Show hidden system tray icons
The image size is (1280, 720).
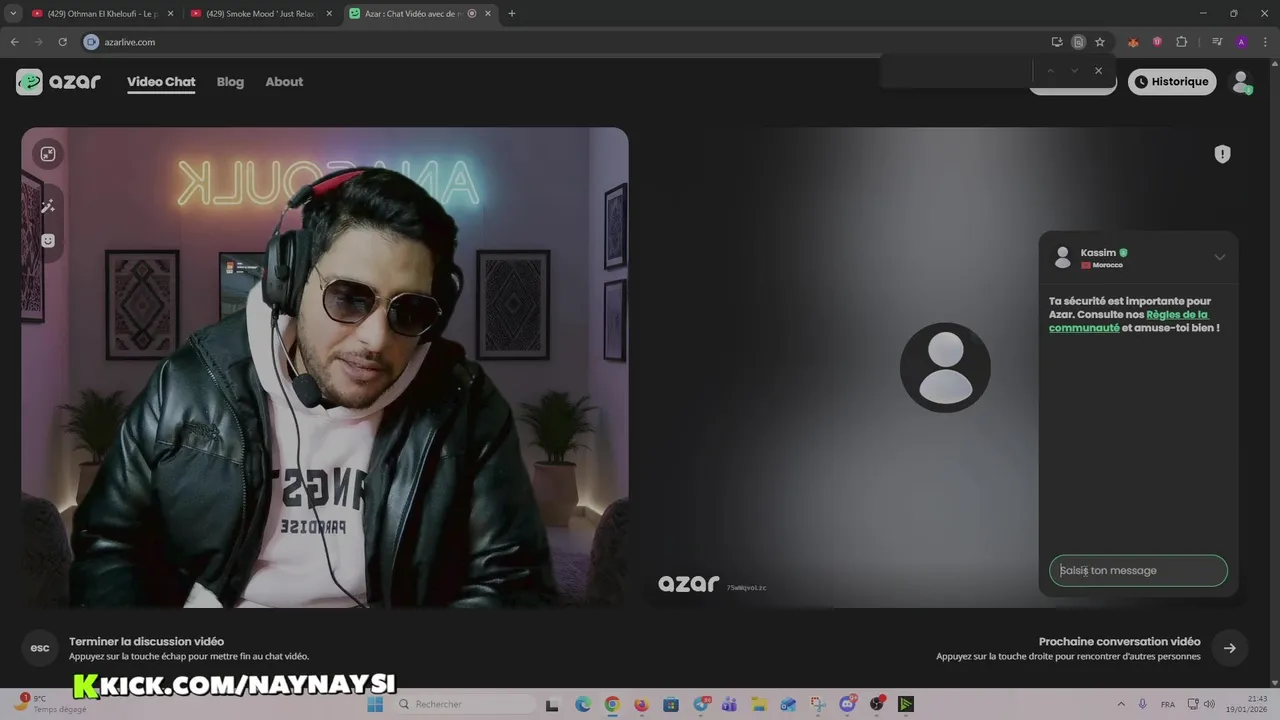coord(1121,704)
